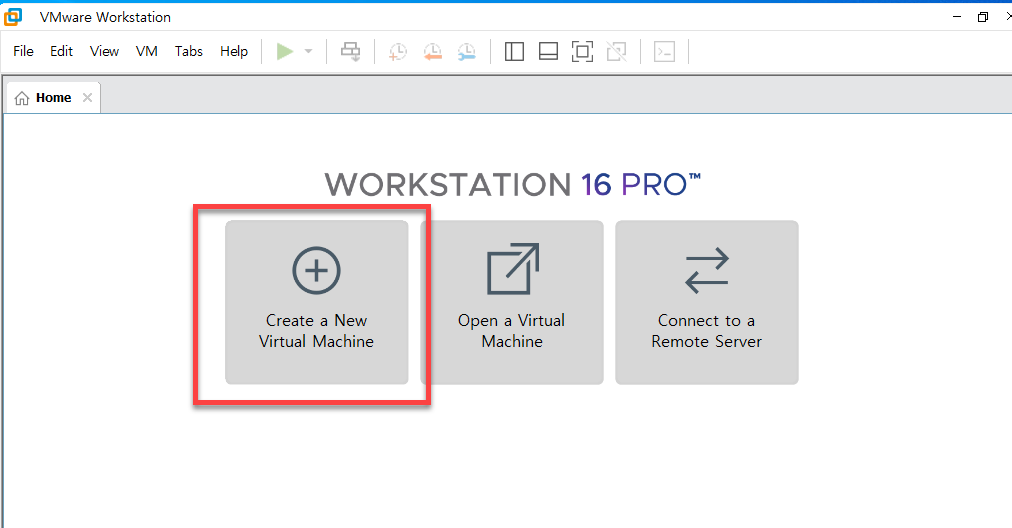Viewport: 1012px width, 528px height.
Task: Enter full screen mode icon
Action: [582, 52]
